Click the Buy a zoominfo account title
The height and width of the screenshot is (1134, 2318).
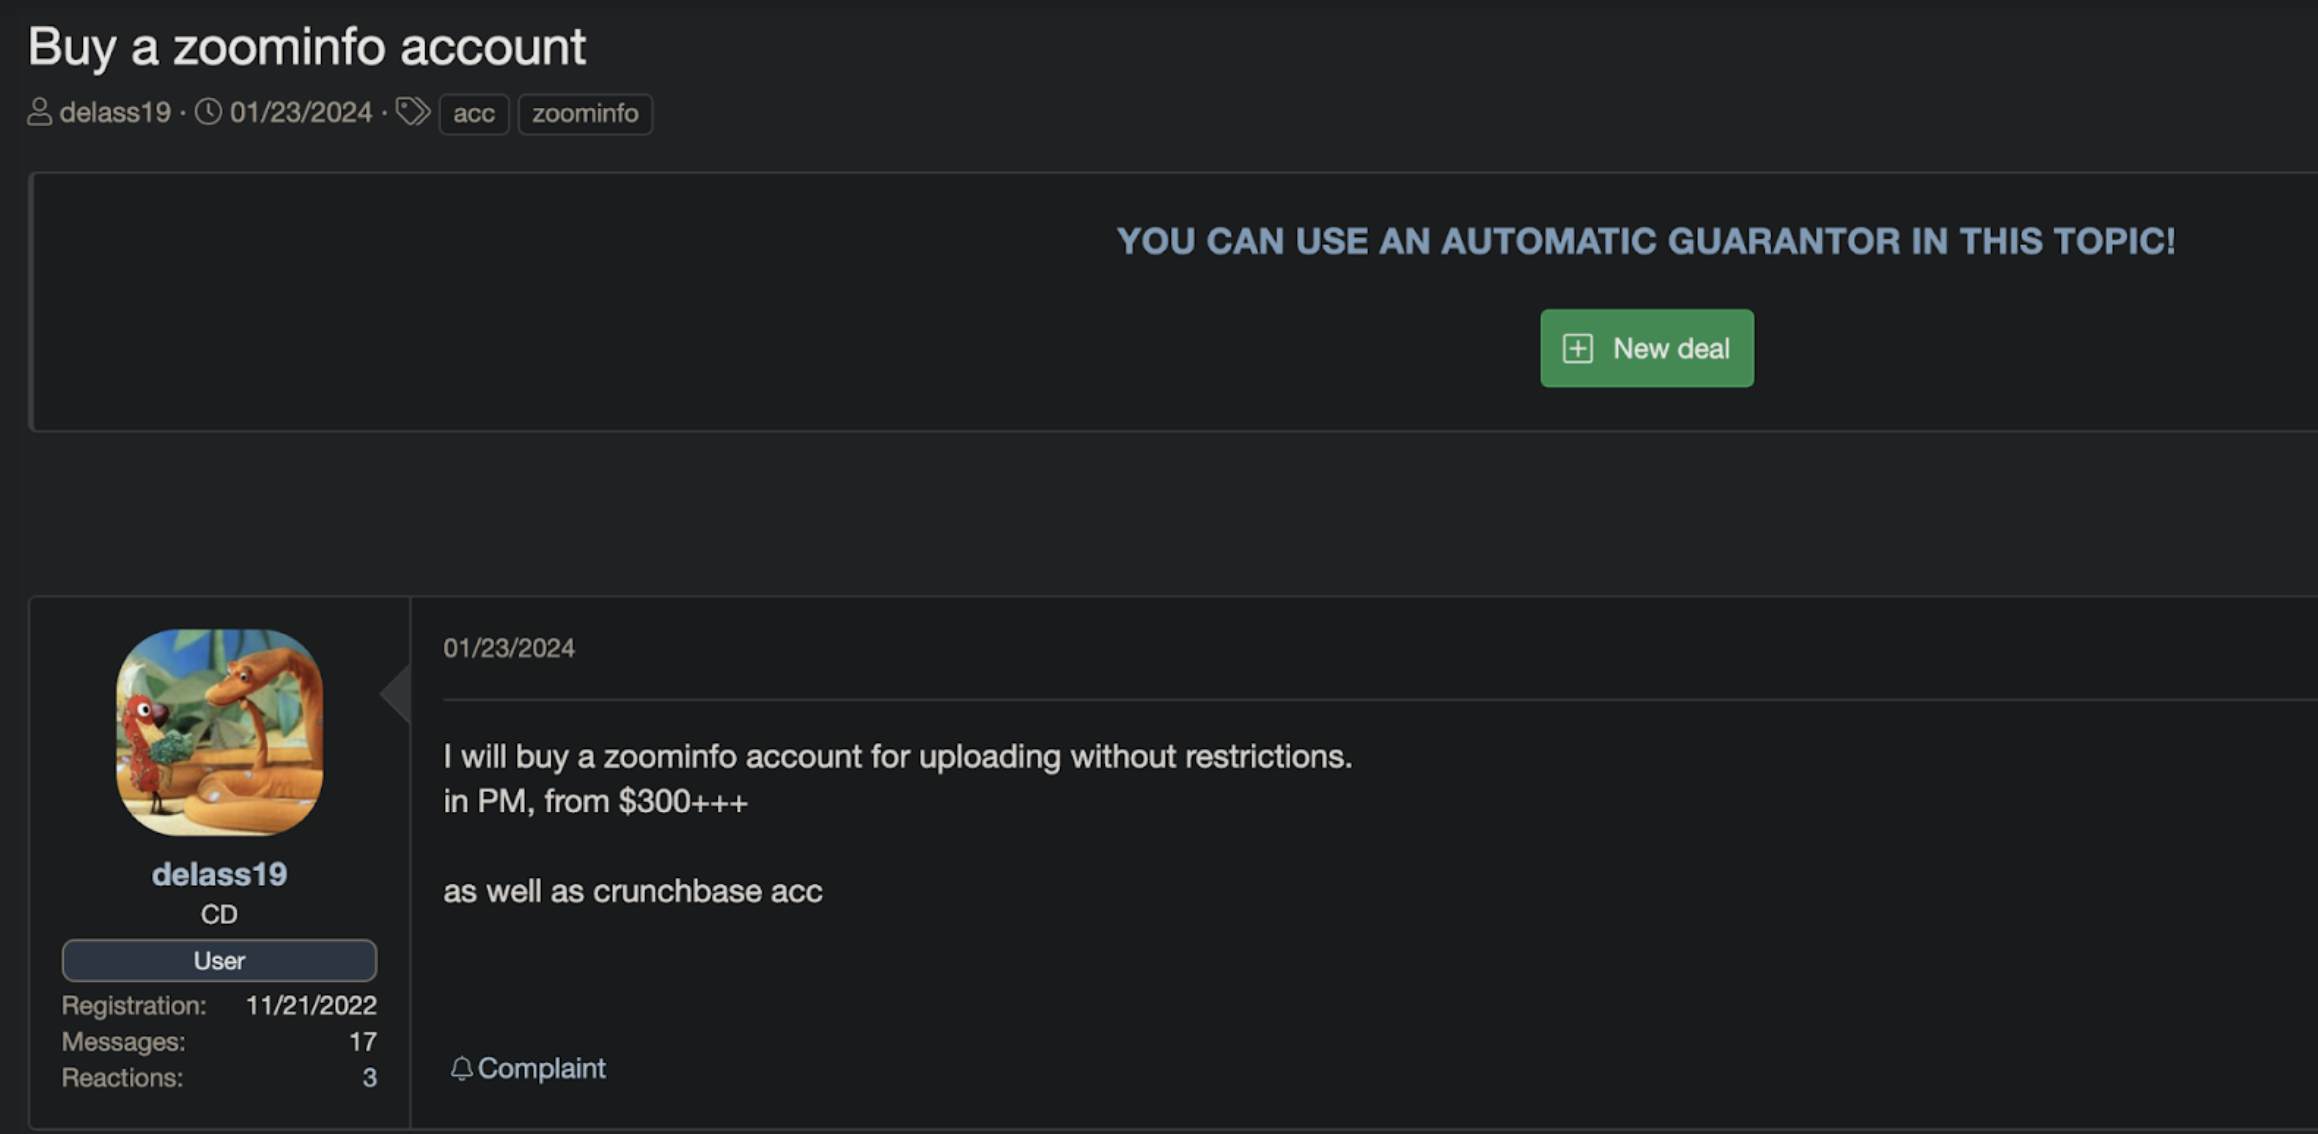click(306, 47)
